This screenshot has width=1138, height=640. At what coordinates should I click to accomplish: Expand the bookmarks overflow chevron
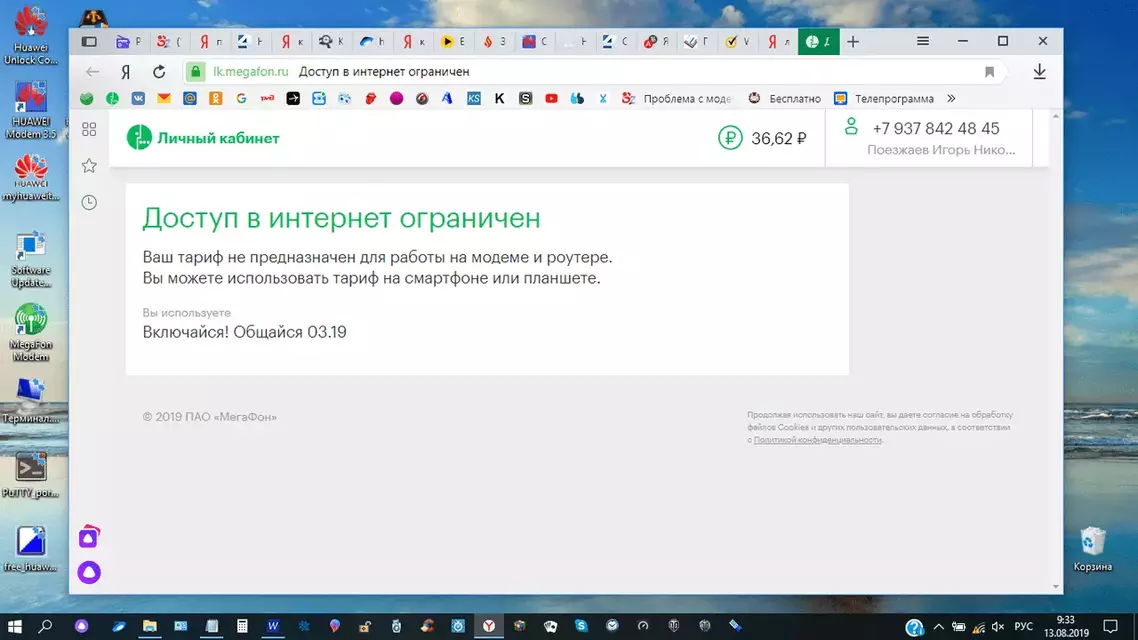951,98
